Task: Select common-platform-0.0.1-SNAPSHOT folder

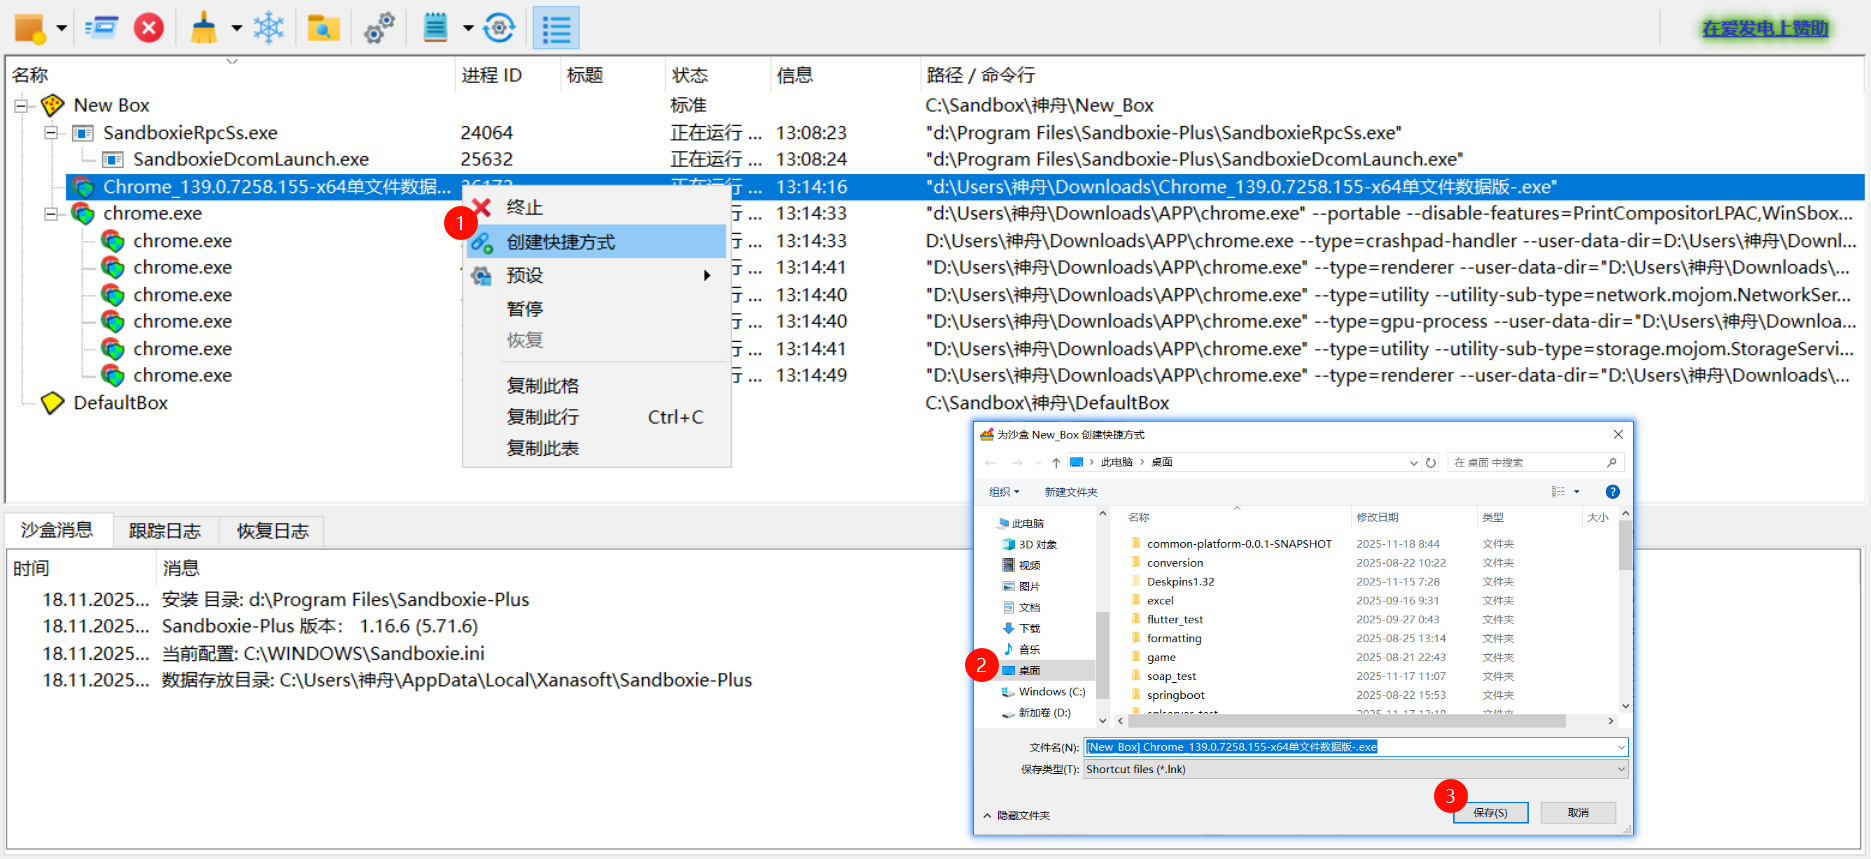Action: pos(1239,544)
